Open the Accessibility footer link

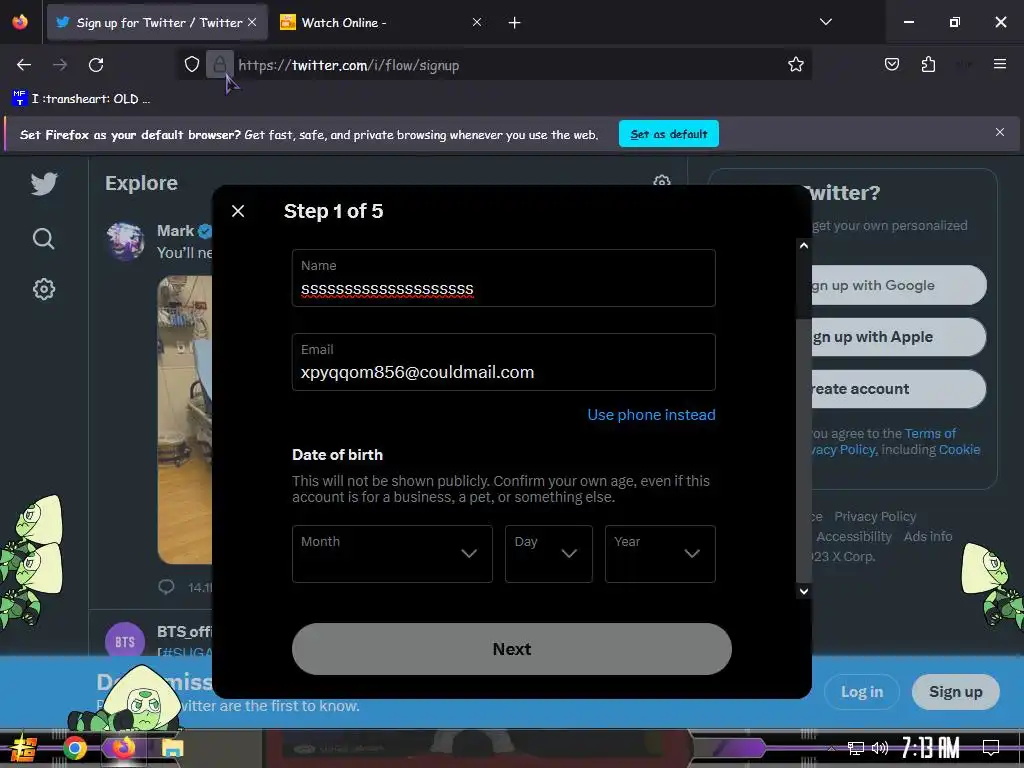pos(854,537)
